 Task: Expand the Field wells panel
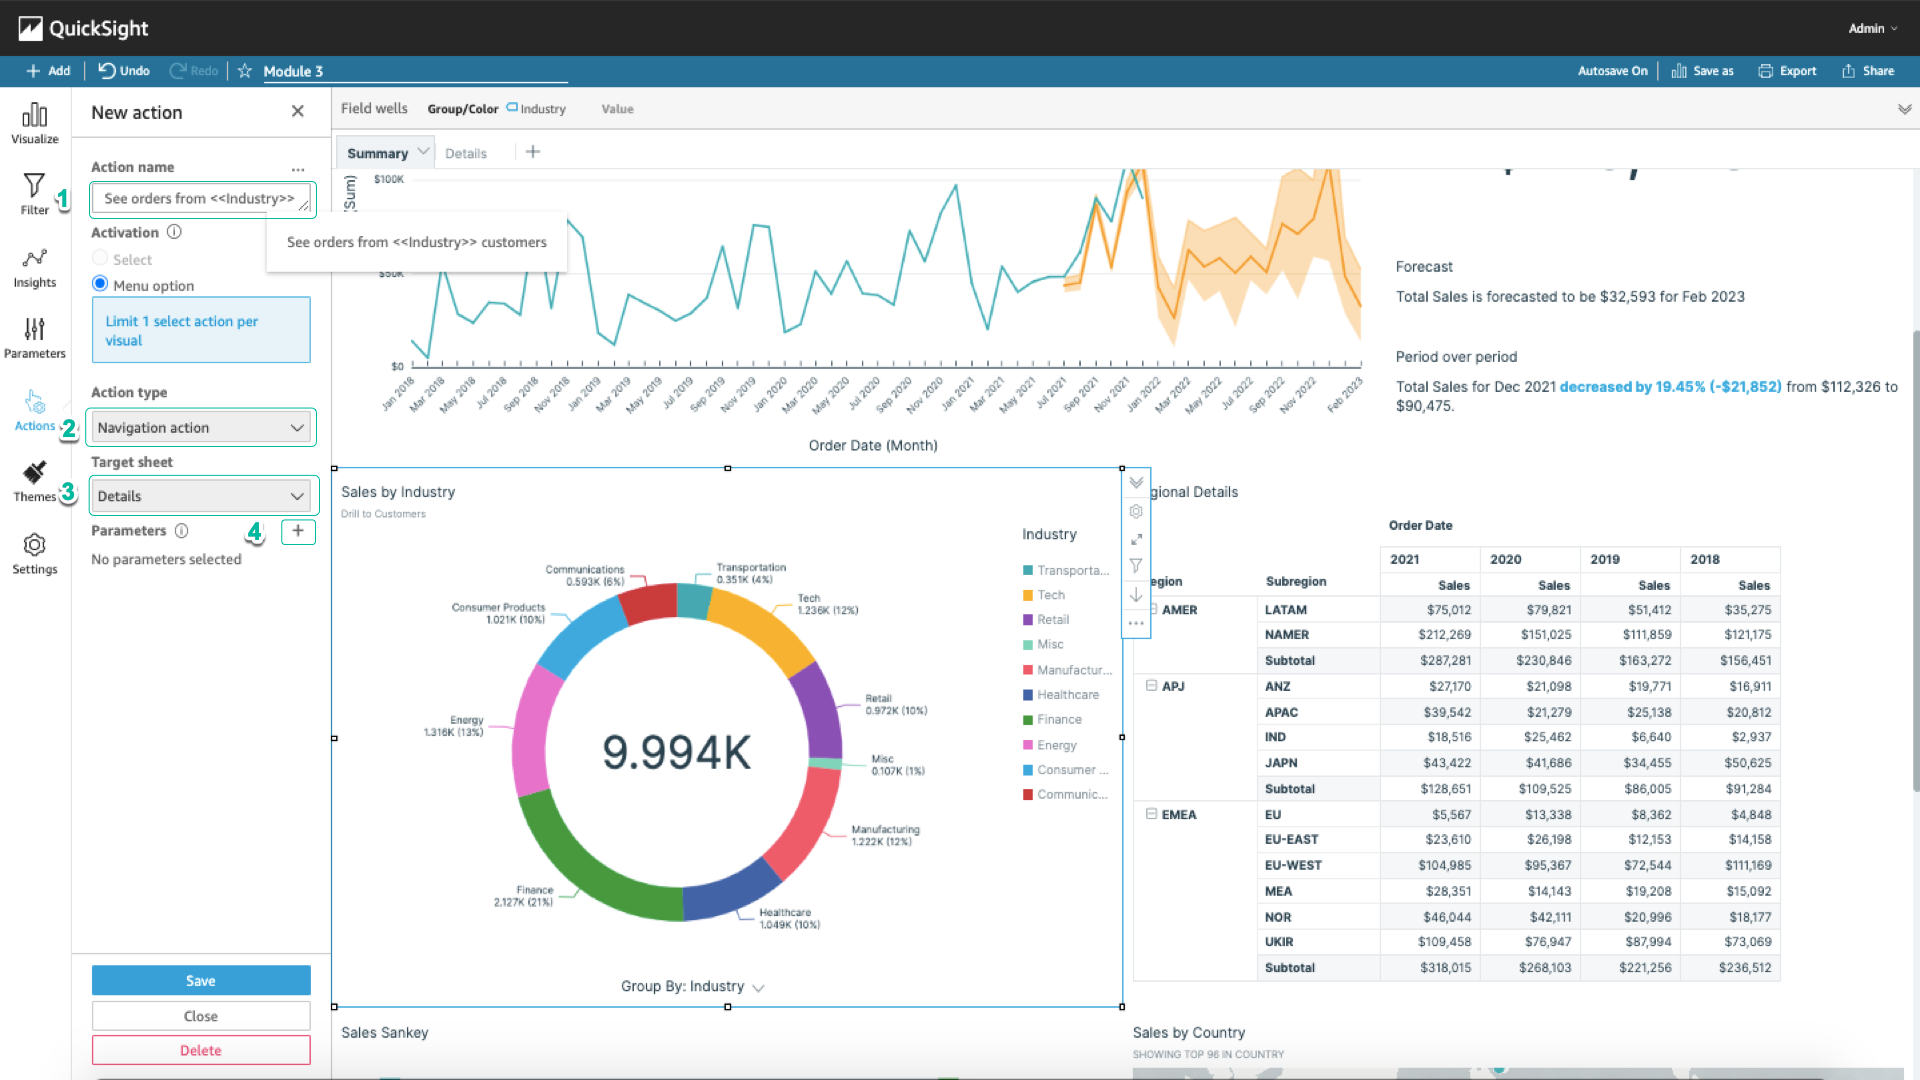coord(1904,109)
